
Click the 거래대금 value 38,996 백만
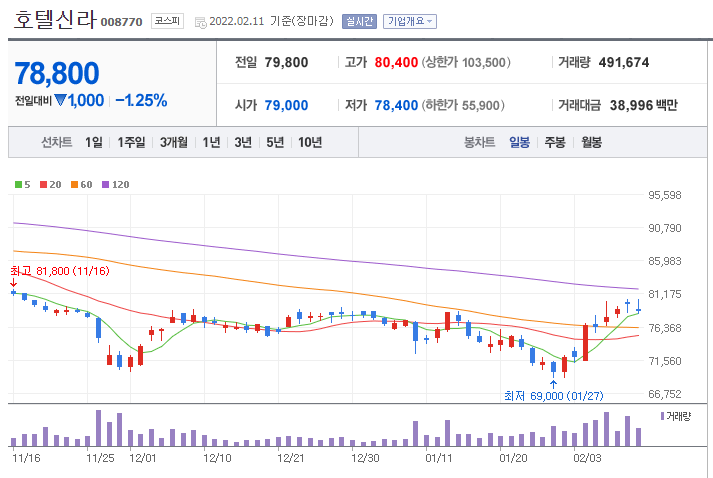click(643, 106)
